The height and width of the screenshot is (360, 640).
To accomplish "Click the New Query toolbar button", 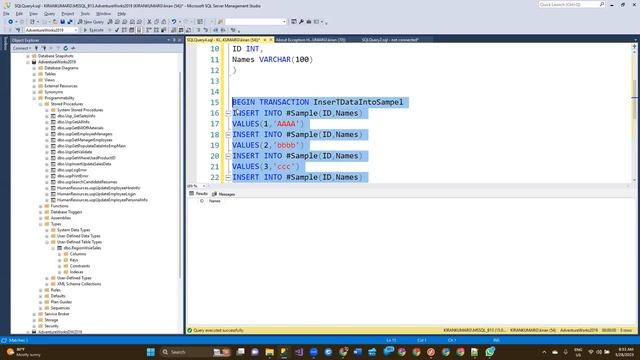I will tap(91, 22).
